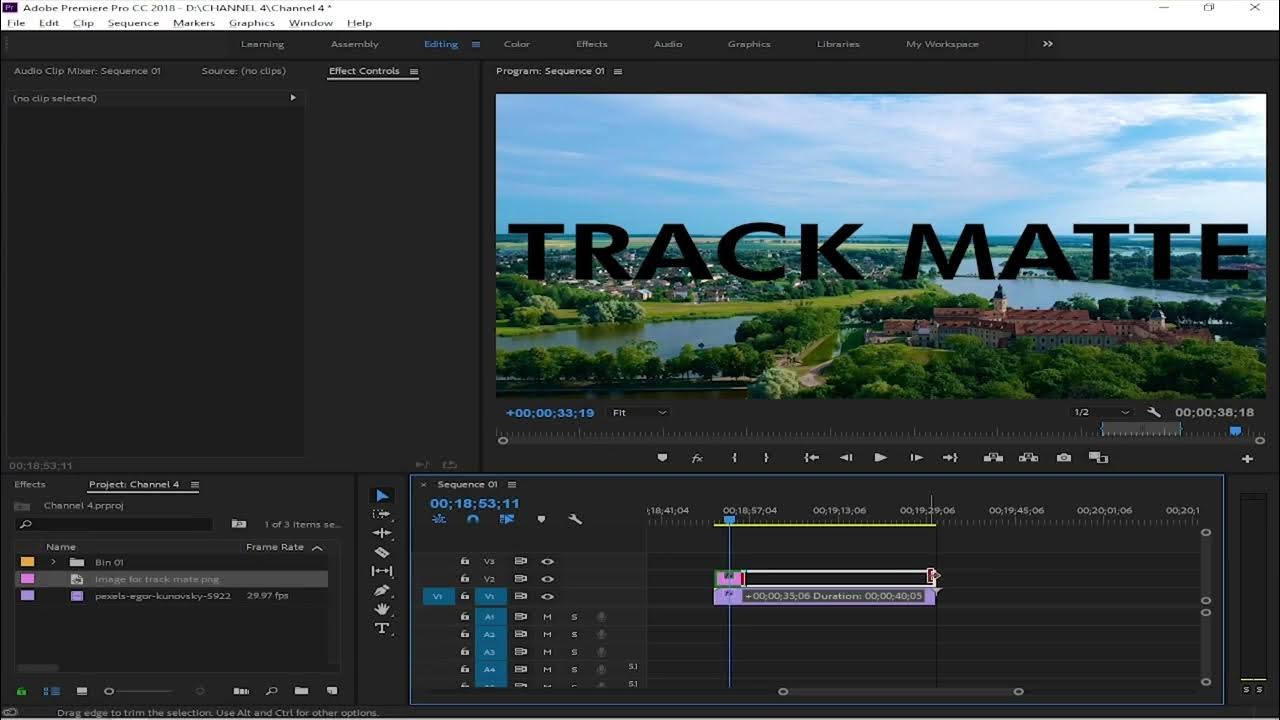Open the 1/2 playback resolution dropdown
Viewport: 1280px width, 720px height.
tap(1101, 412)
